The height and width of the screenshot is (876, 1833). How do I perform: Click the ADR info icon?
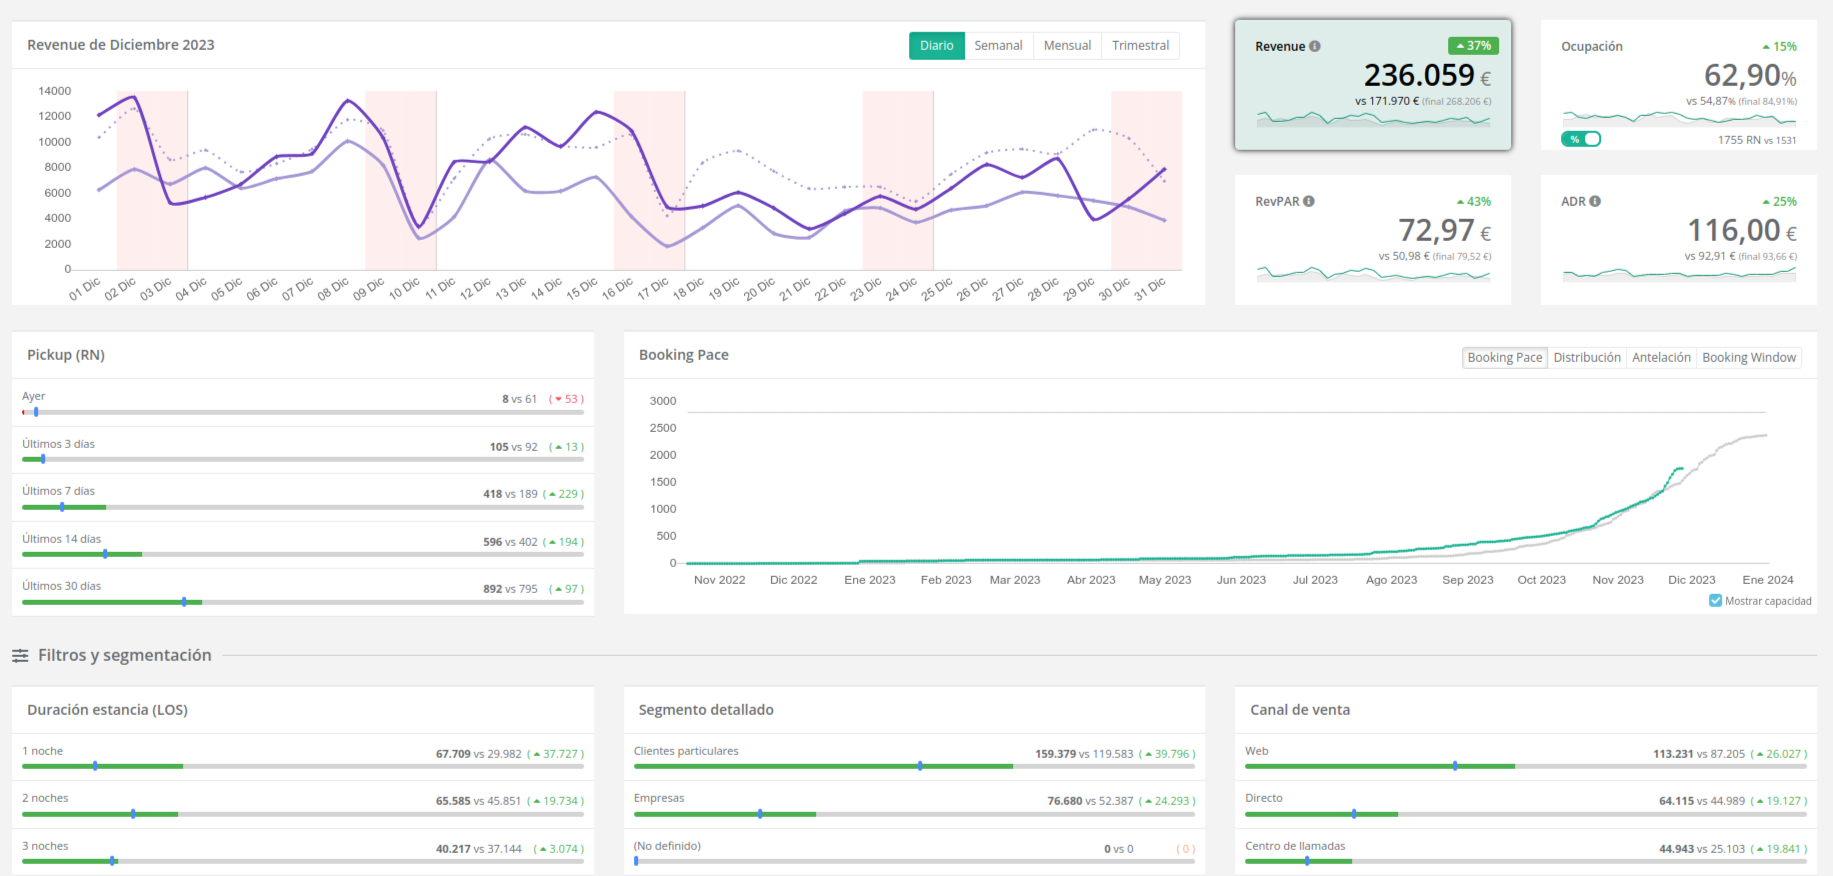click(1595, 201)
